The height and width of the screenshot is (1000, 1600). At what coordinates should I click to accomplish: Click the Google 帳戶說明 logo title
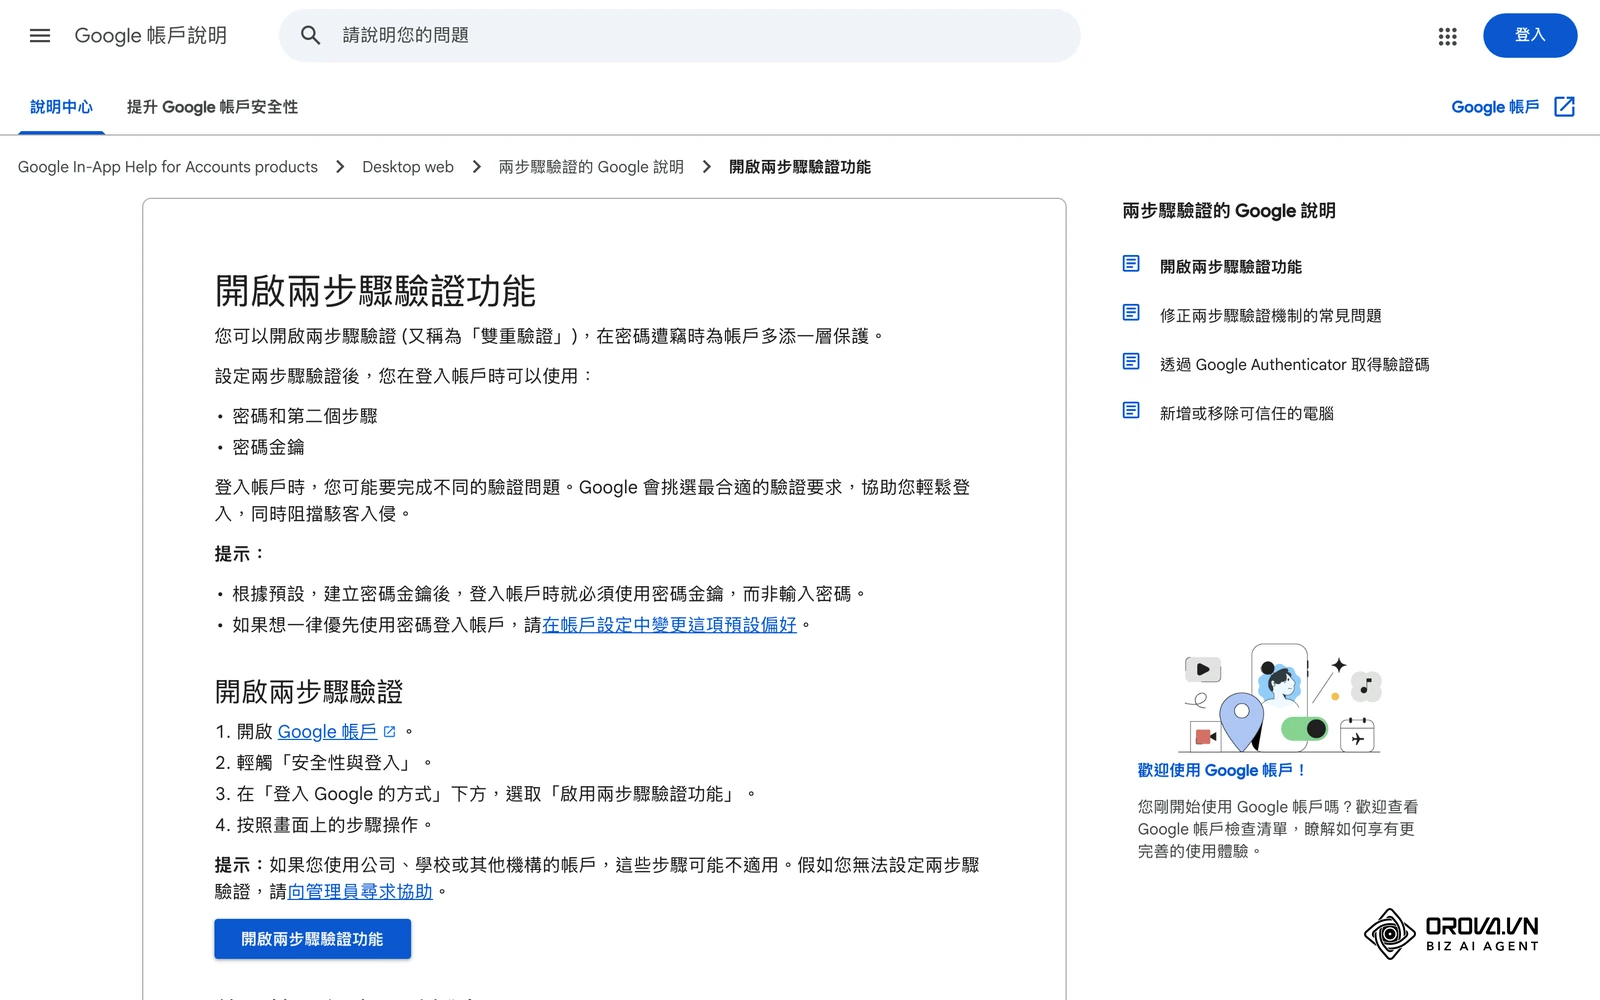[151, 36]
